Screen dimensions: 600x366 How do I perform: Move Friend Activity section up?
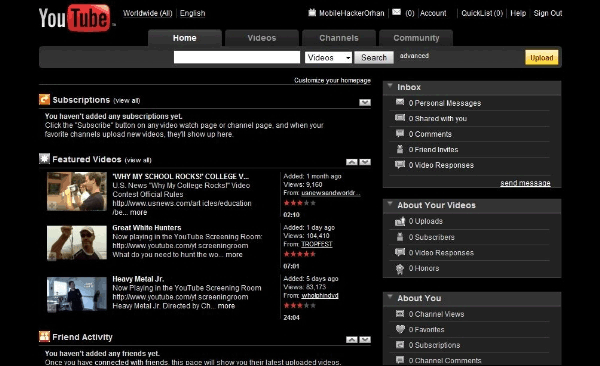click(x=352, y=340)
